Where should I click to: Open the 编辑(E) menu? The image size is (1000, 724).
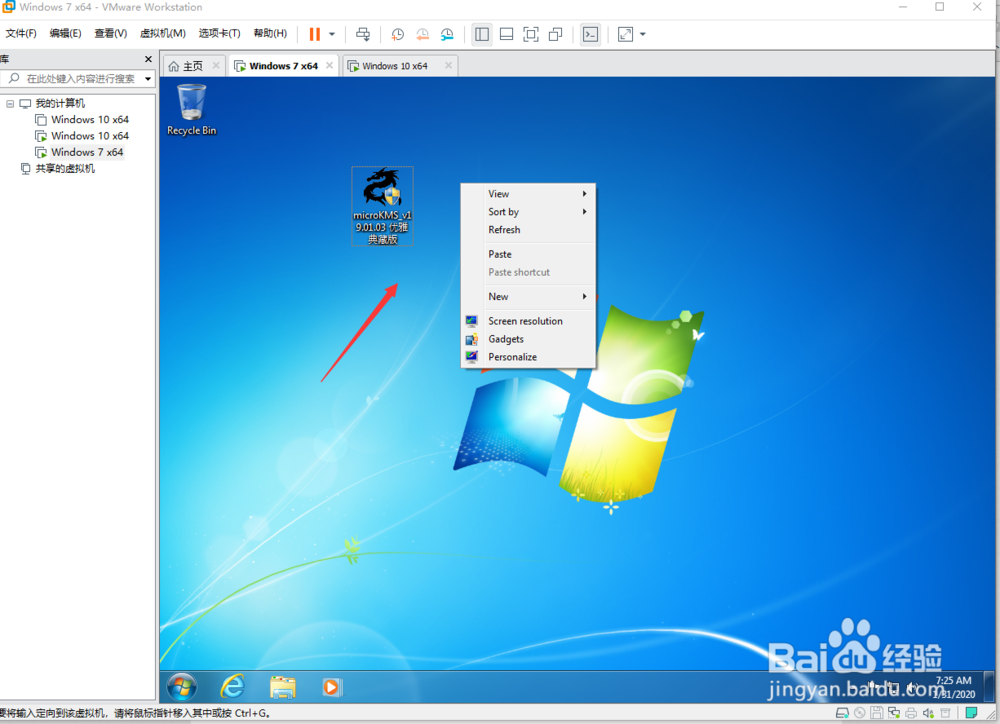(x=66, y=33)
